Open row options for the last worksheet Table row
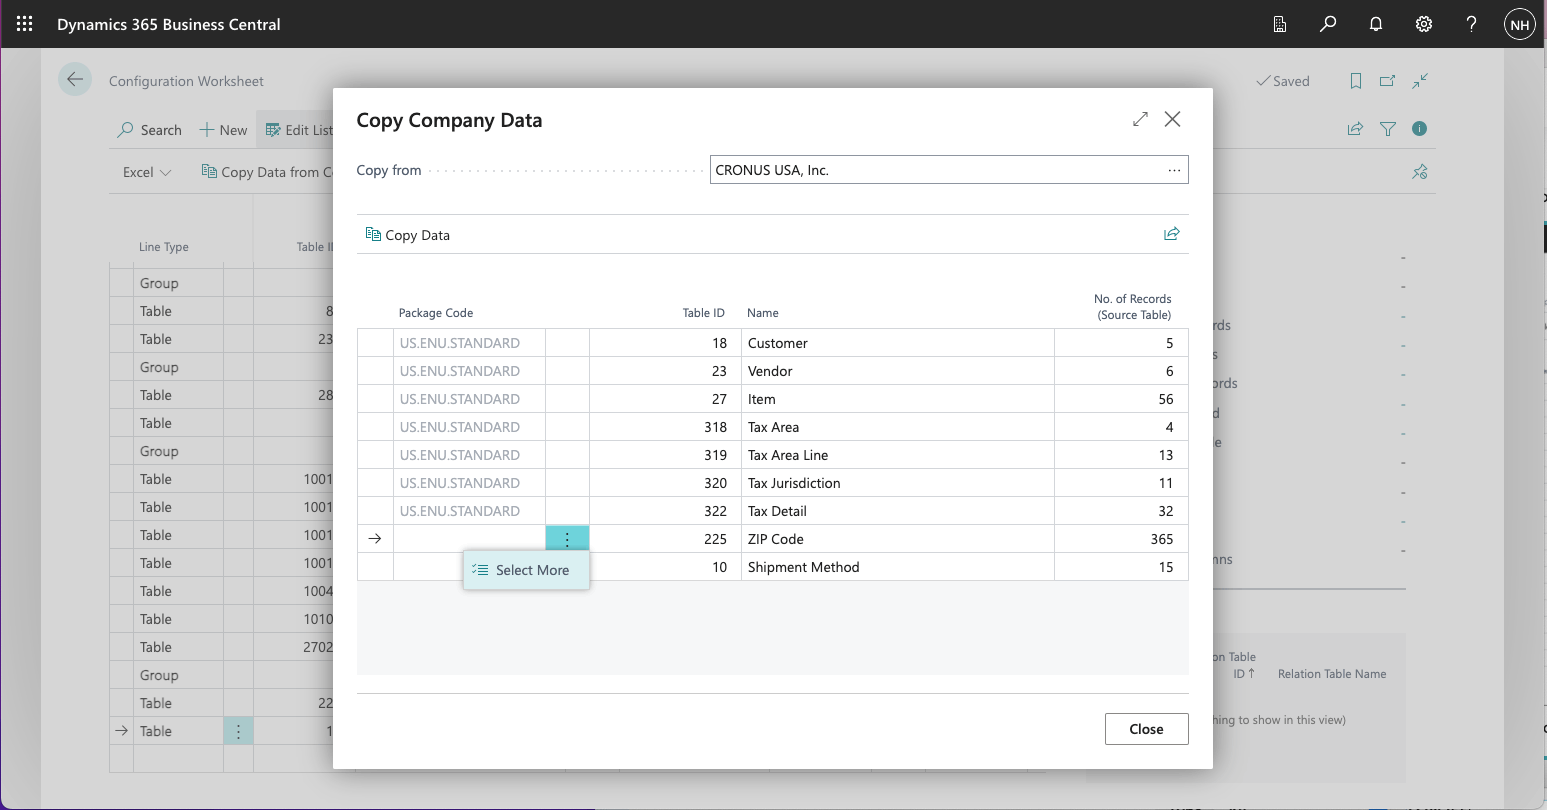Image resolution: width=1547 pixels, height=810 pixels. (x=238, y=731)
